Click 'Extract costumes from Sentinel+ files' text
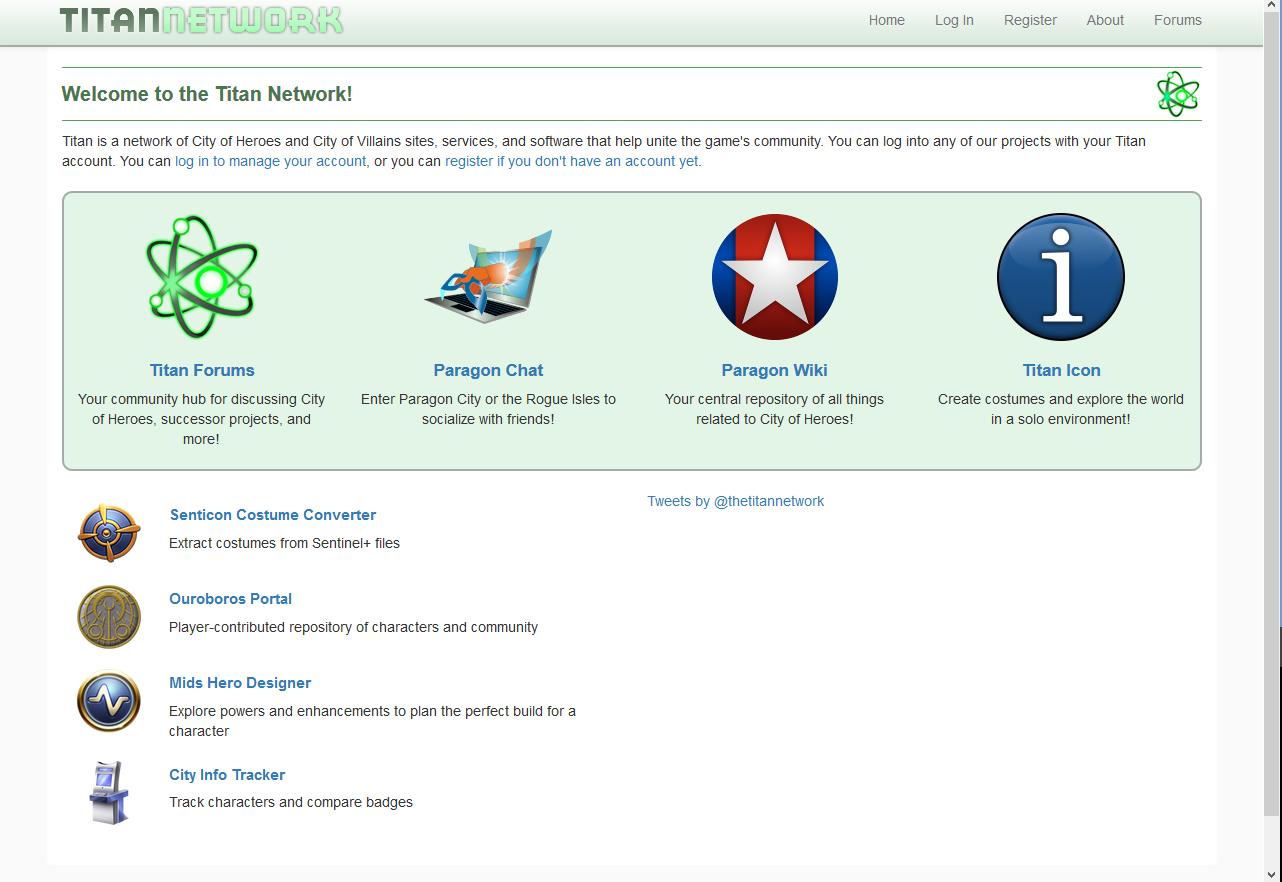Viewport: 1282px width, 882px height. [284, 543]
